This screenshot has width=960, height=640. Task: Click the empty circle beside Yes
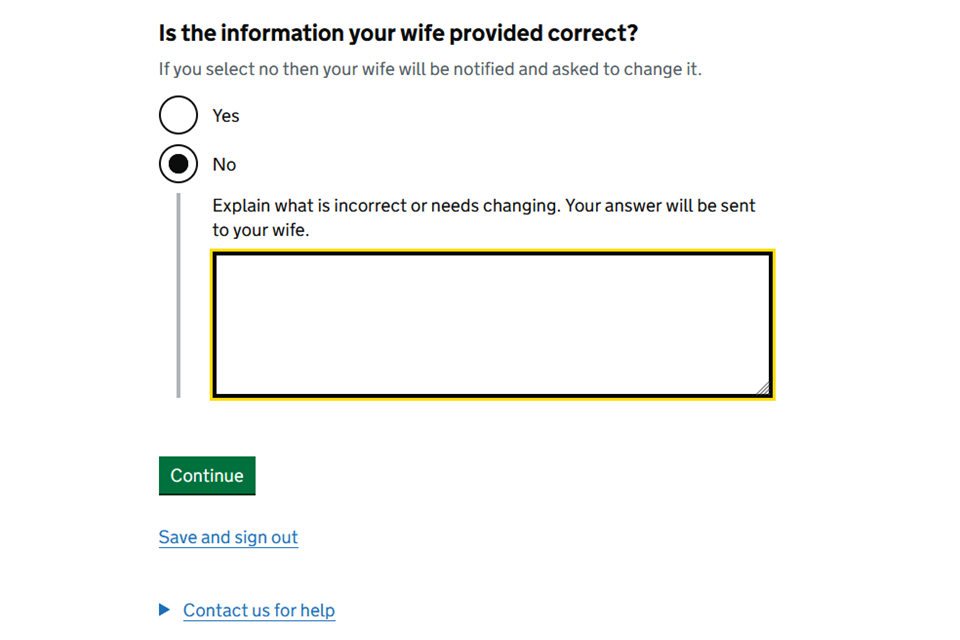178,115
